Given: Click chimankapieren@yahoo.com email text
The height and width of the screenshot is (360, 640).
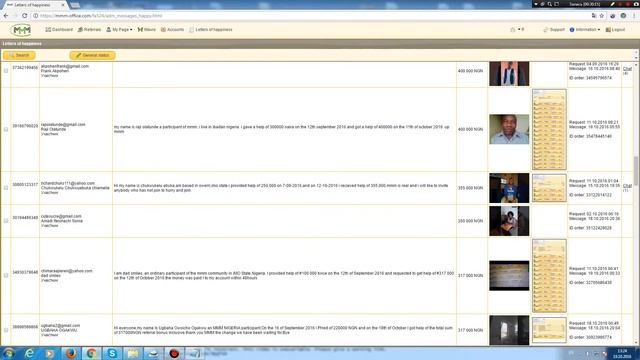Looking at the screenshot, I should click(67, 271).
